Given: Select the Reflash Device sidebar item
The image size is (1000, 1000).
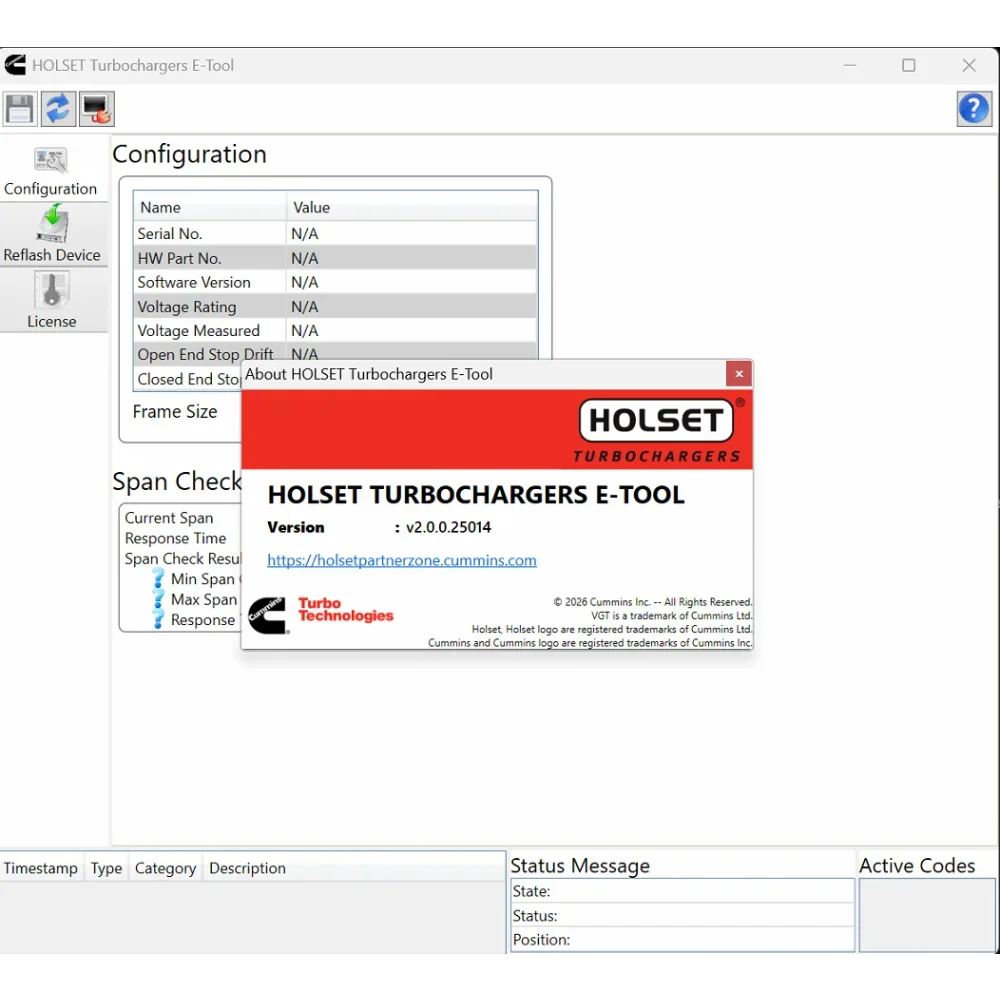Looking at the screenshot, I should coord(52,234).
